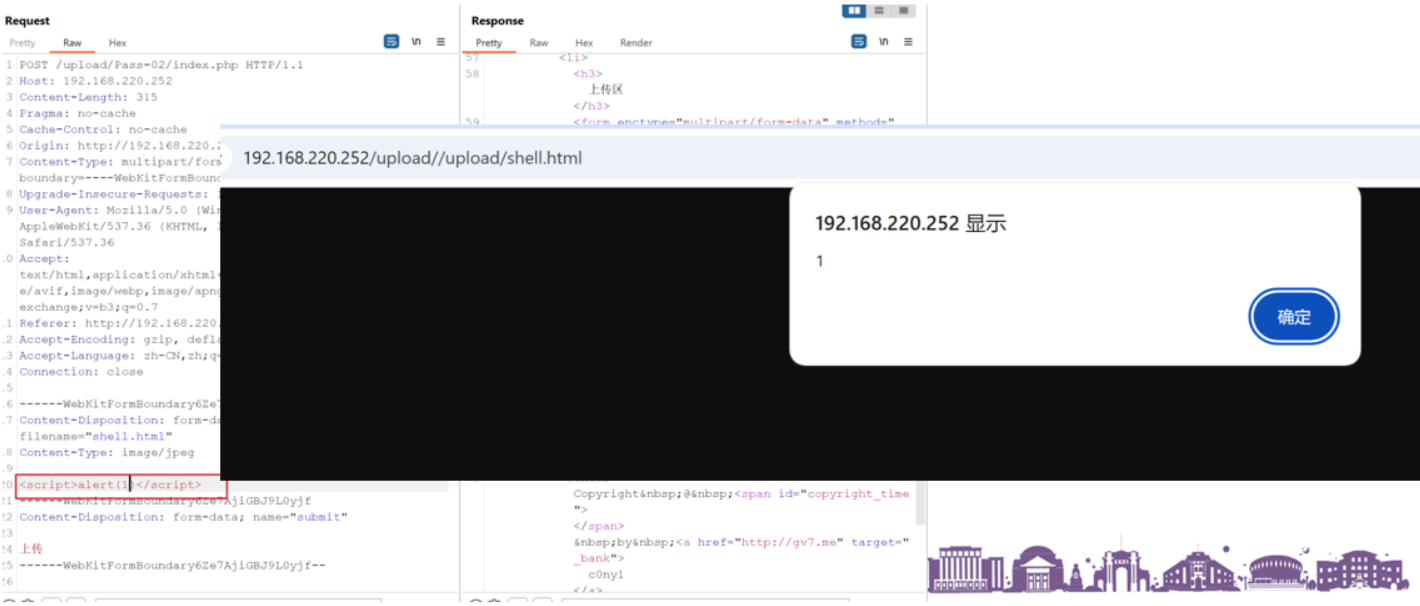Click the Content-Type: image/jpeg line
Image resolution: width=1420 pixels, height=606 pixels.
coord(106,452)
